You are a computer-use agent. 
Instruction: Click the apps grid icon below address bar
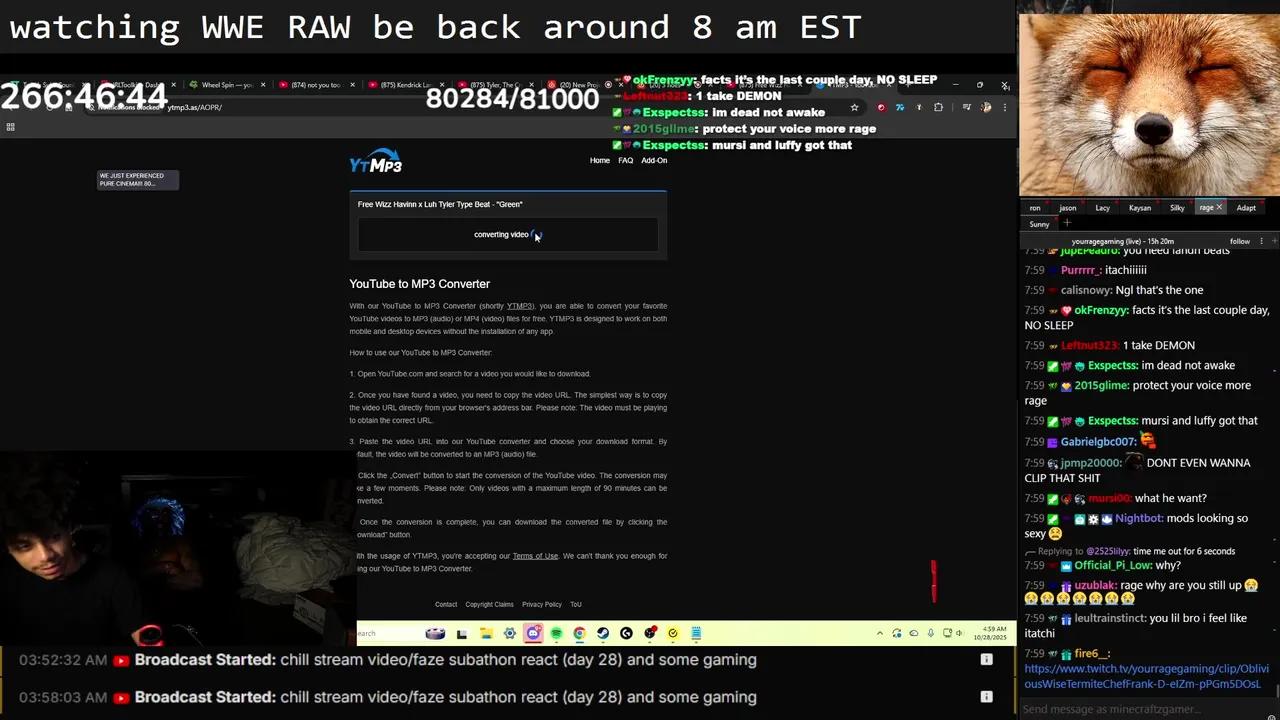(x=10, y=127)
